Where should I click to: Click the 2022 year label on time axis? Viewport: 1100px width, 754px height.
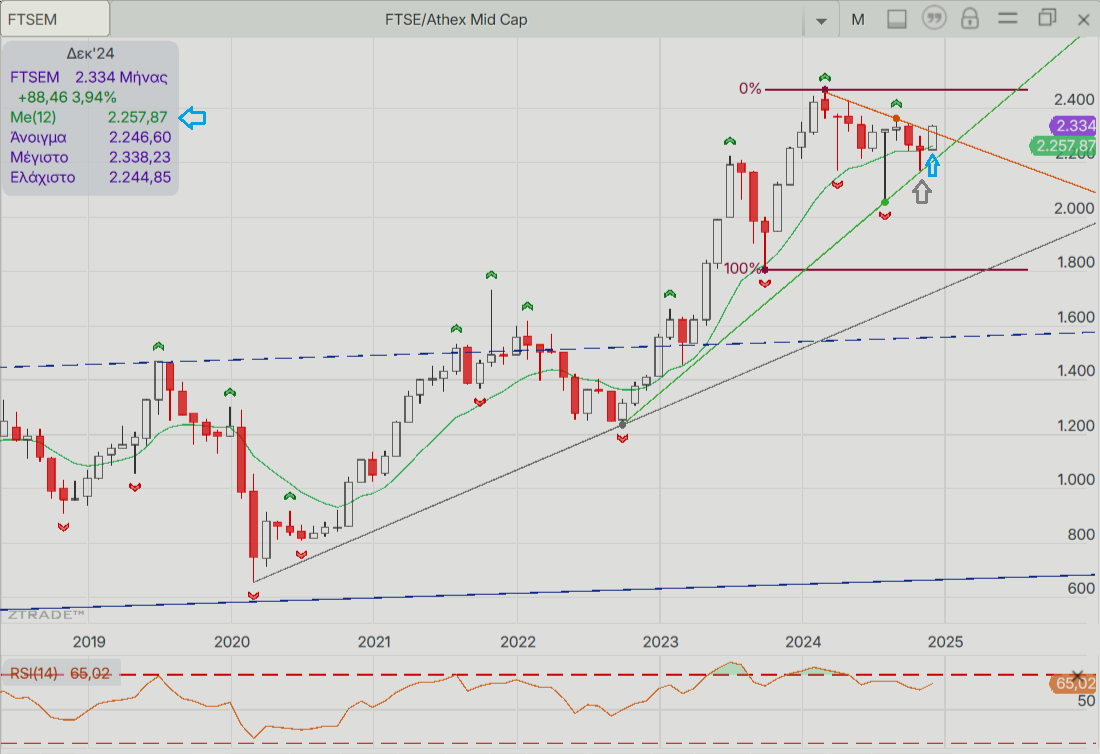[518, 642]
